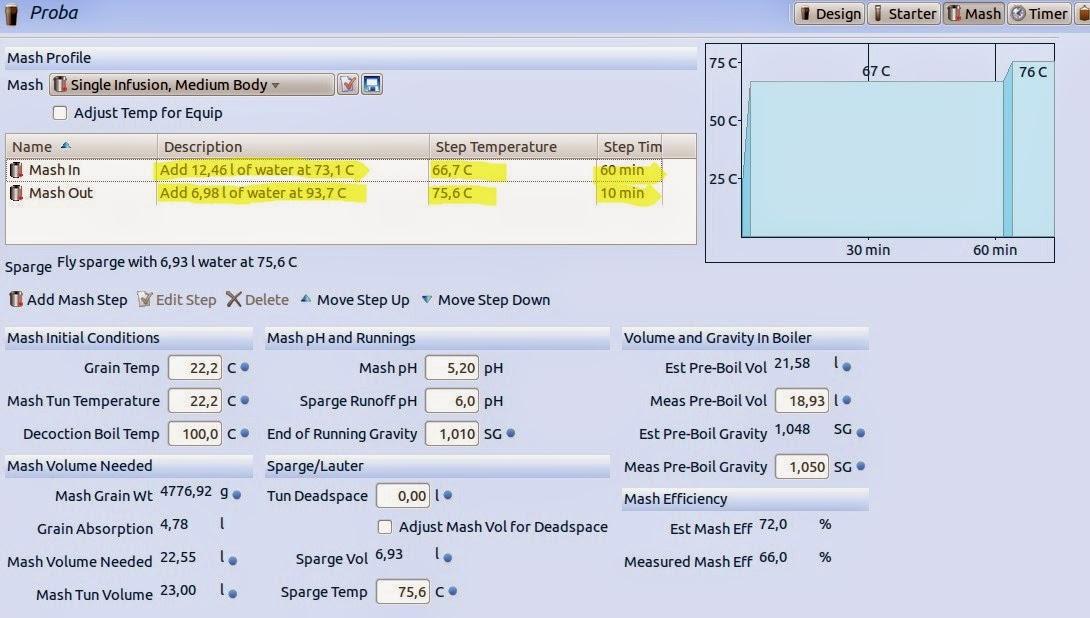
Task: Click the Fly sparge instruction text
Action: tap(177, 262)
